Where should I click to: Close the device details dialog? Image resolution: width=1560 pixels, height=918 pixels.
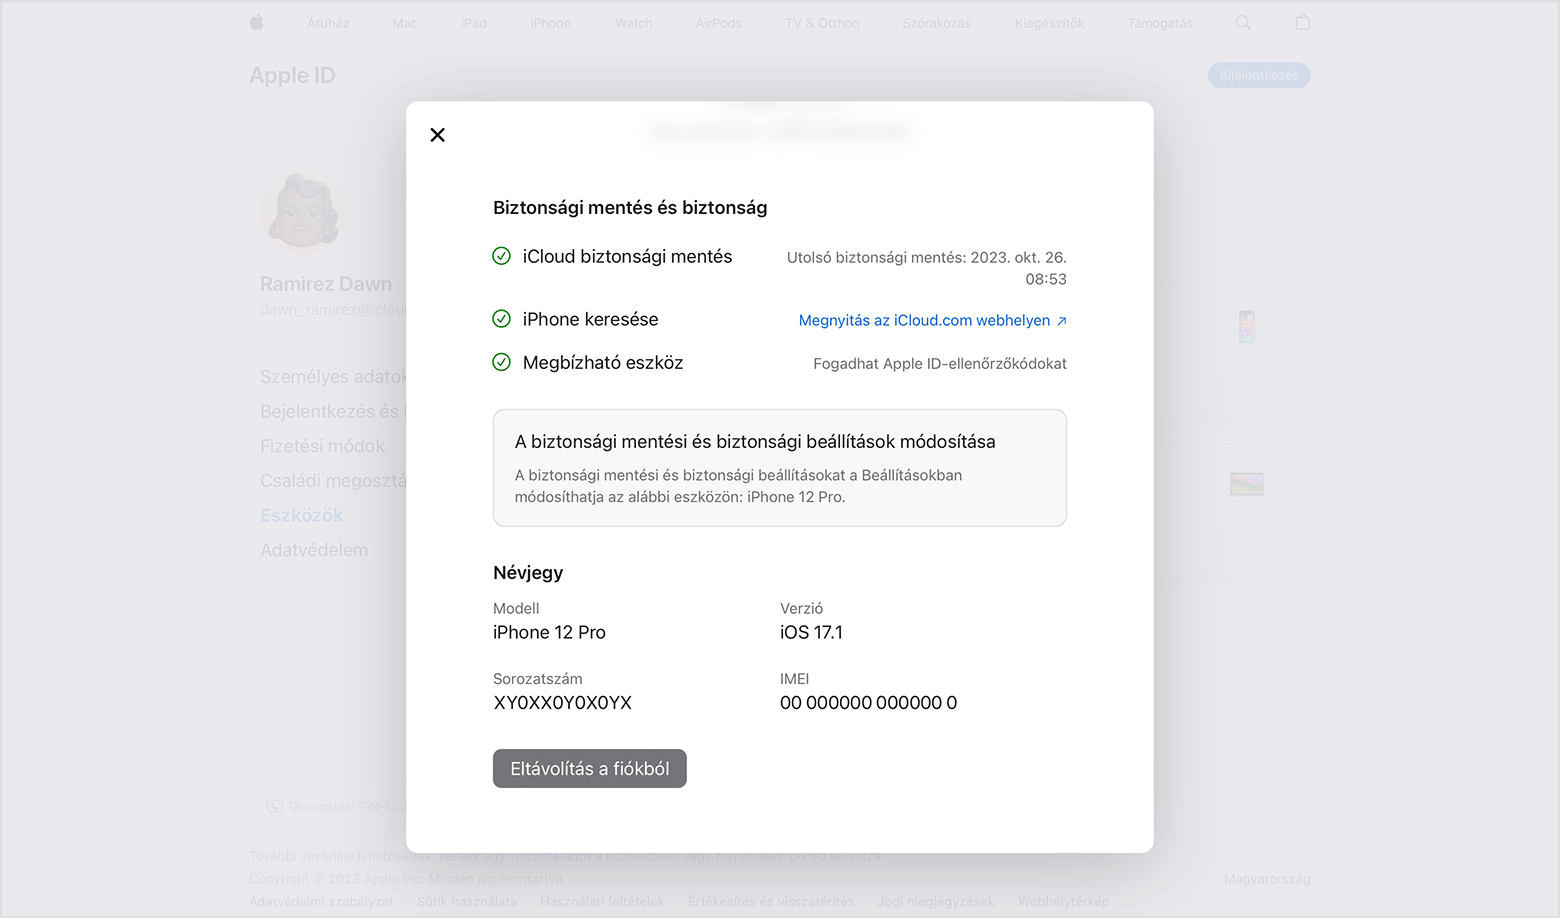coord(437,135)
